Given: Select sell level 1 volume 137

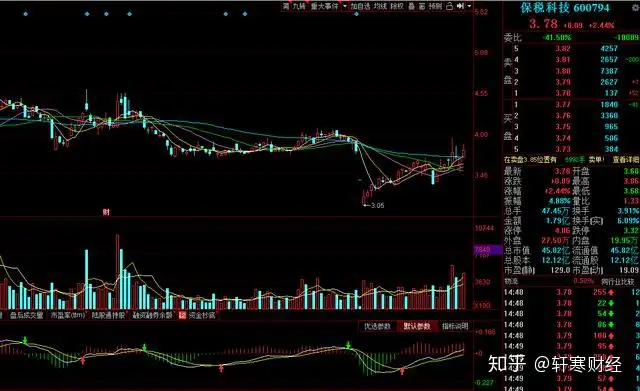Looking at the screenshot, I should coord(611,93).
